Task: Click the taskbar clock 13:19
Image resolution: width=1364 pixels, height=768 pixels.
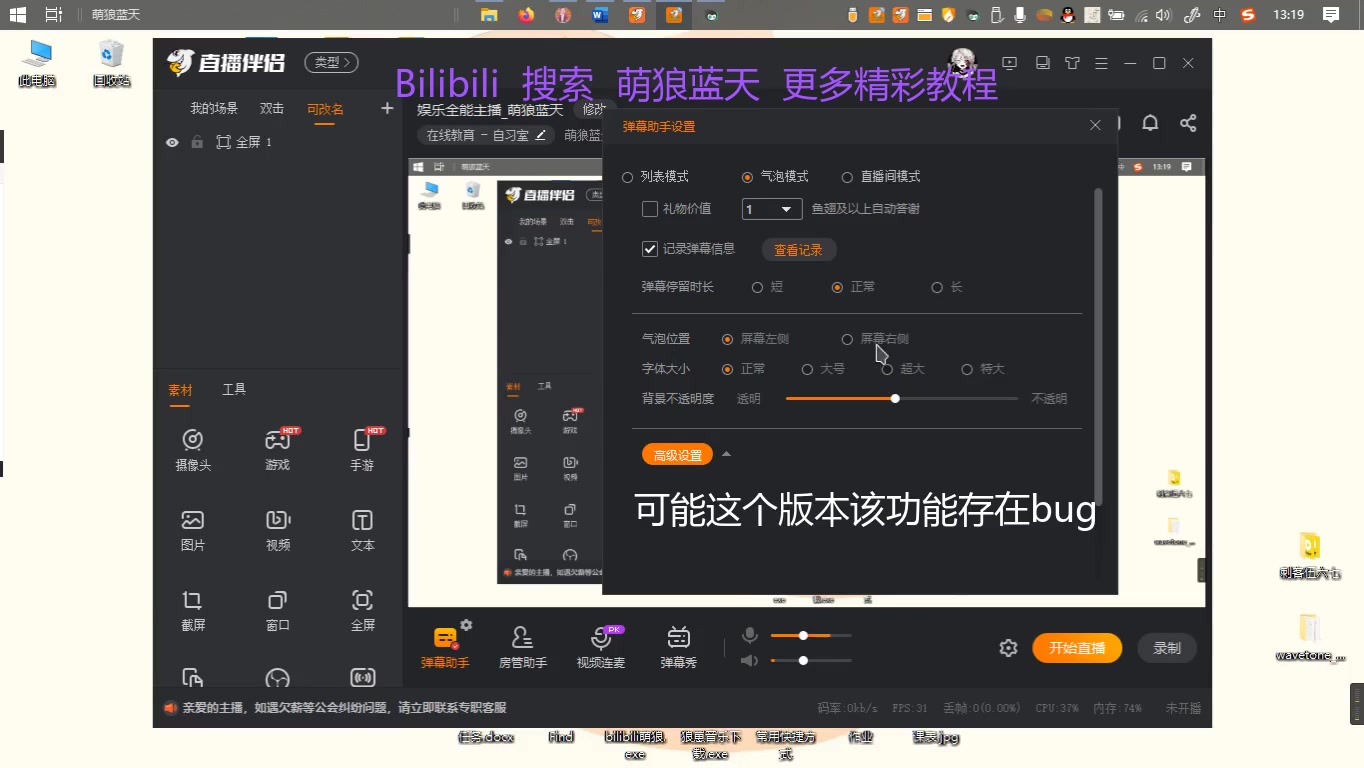Action: 1289,15
